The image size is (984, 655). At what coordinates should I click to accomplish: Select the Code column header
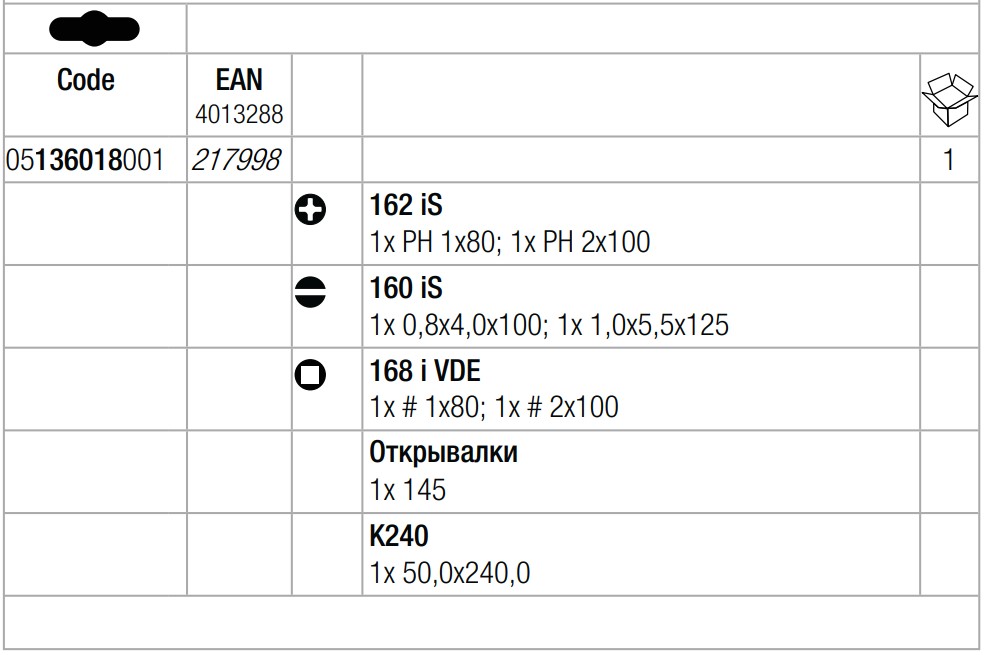pos(86,80)
